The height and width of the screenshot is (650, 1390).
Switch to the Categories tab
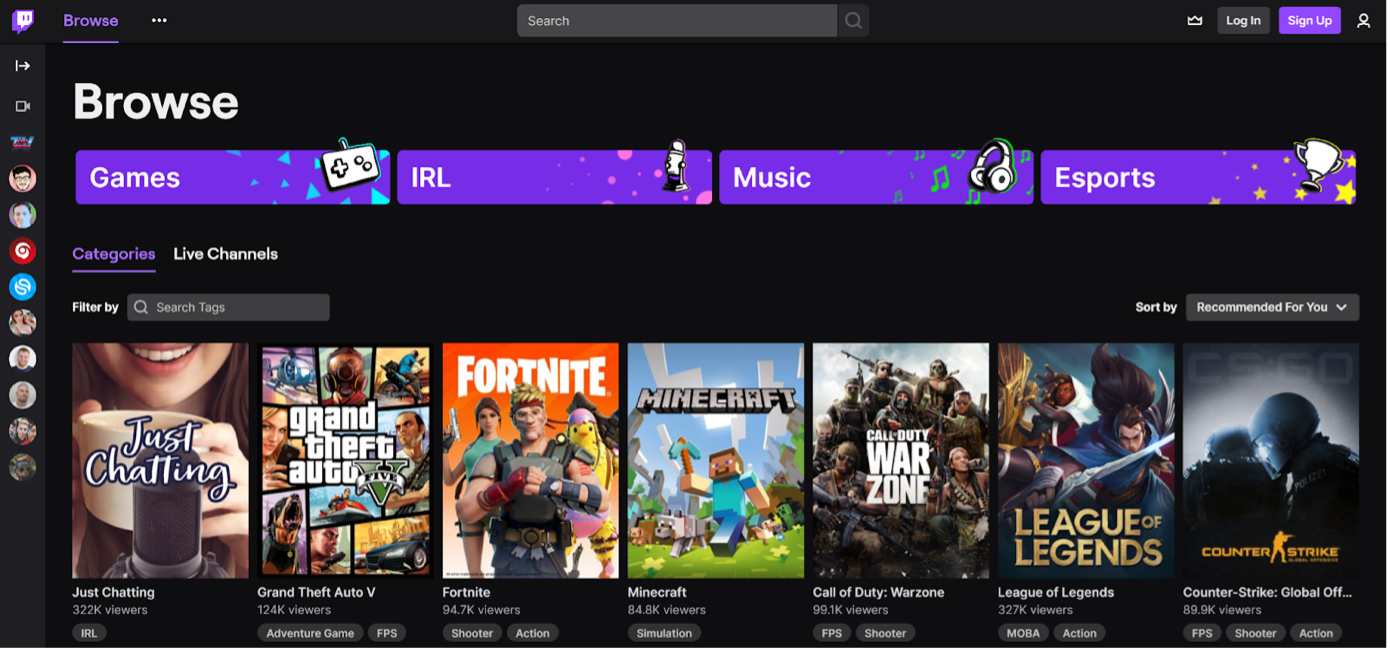pos(114,254)
